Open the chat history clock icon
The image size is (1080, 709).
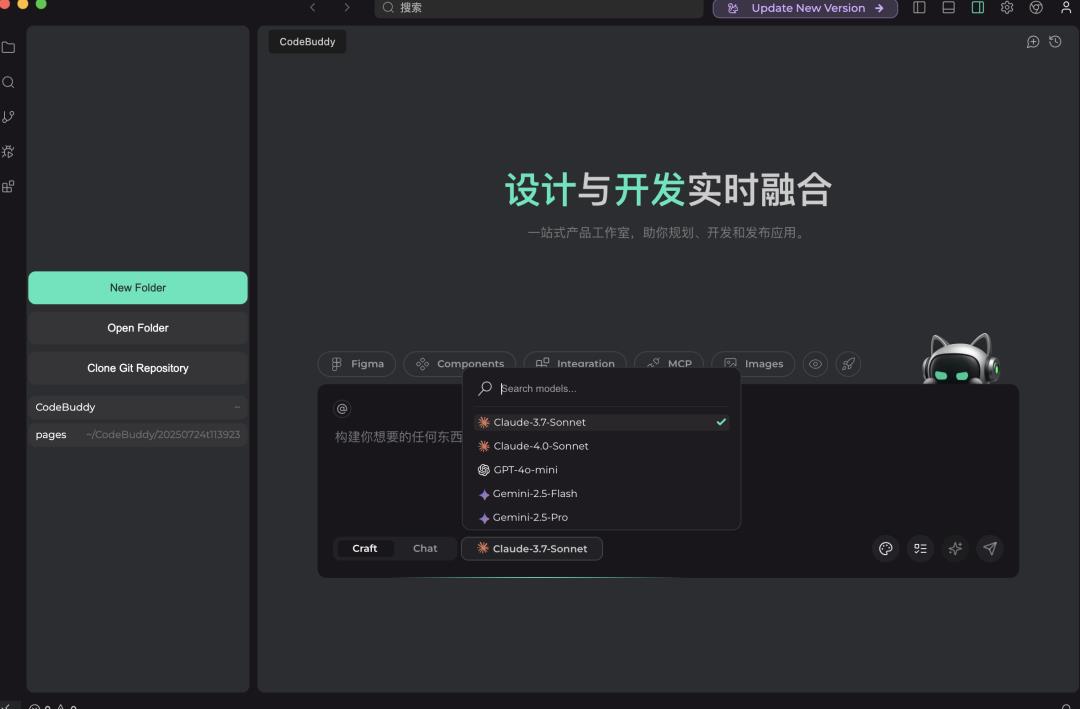[1055, 42]
